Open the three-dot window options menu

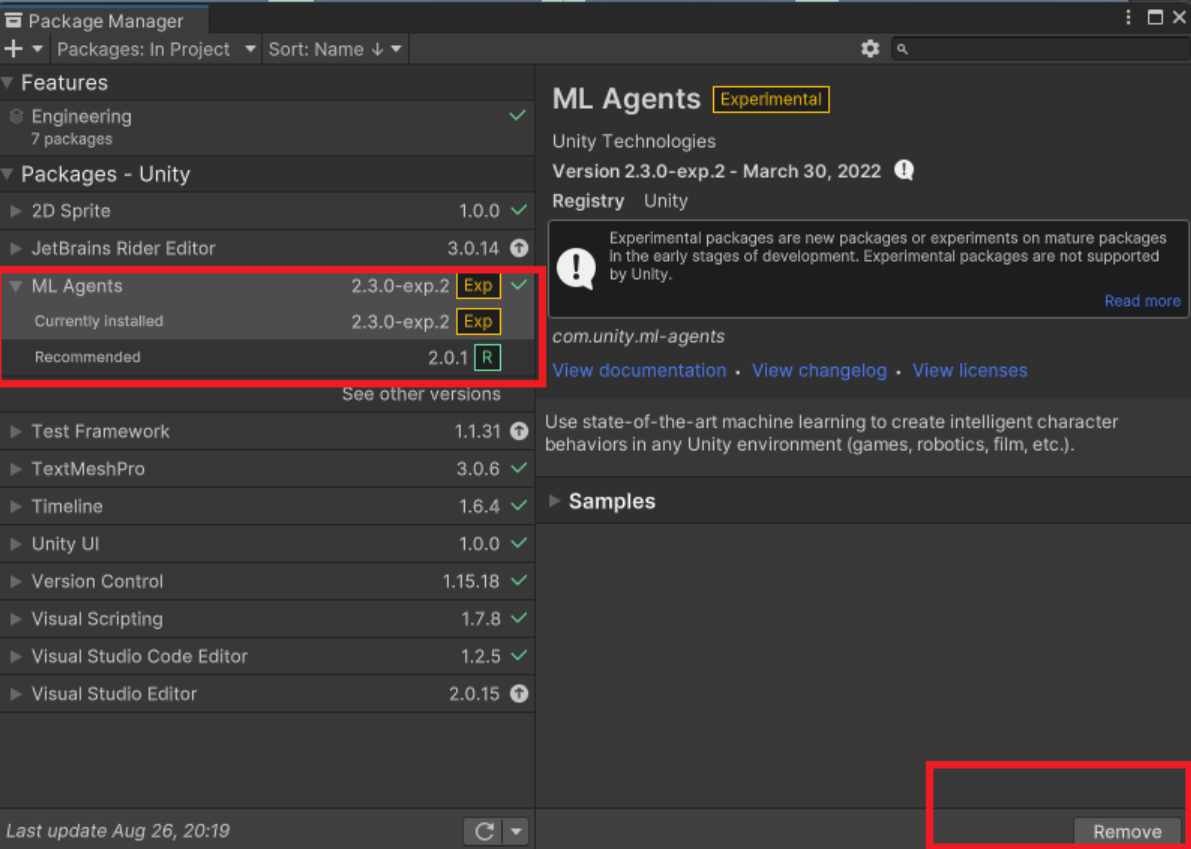click(x=1129, y=17)
